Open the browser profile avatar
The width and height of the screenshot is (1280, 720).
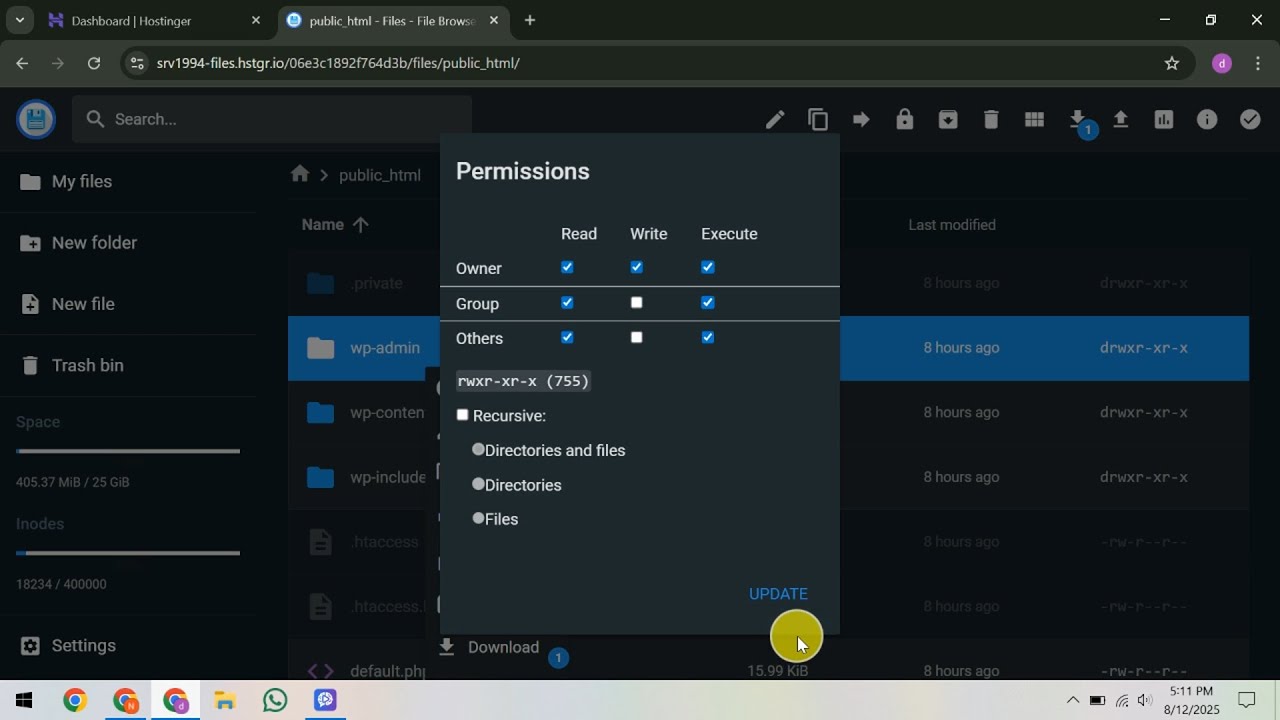click(x=1222, y=63)
